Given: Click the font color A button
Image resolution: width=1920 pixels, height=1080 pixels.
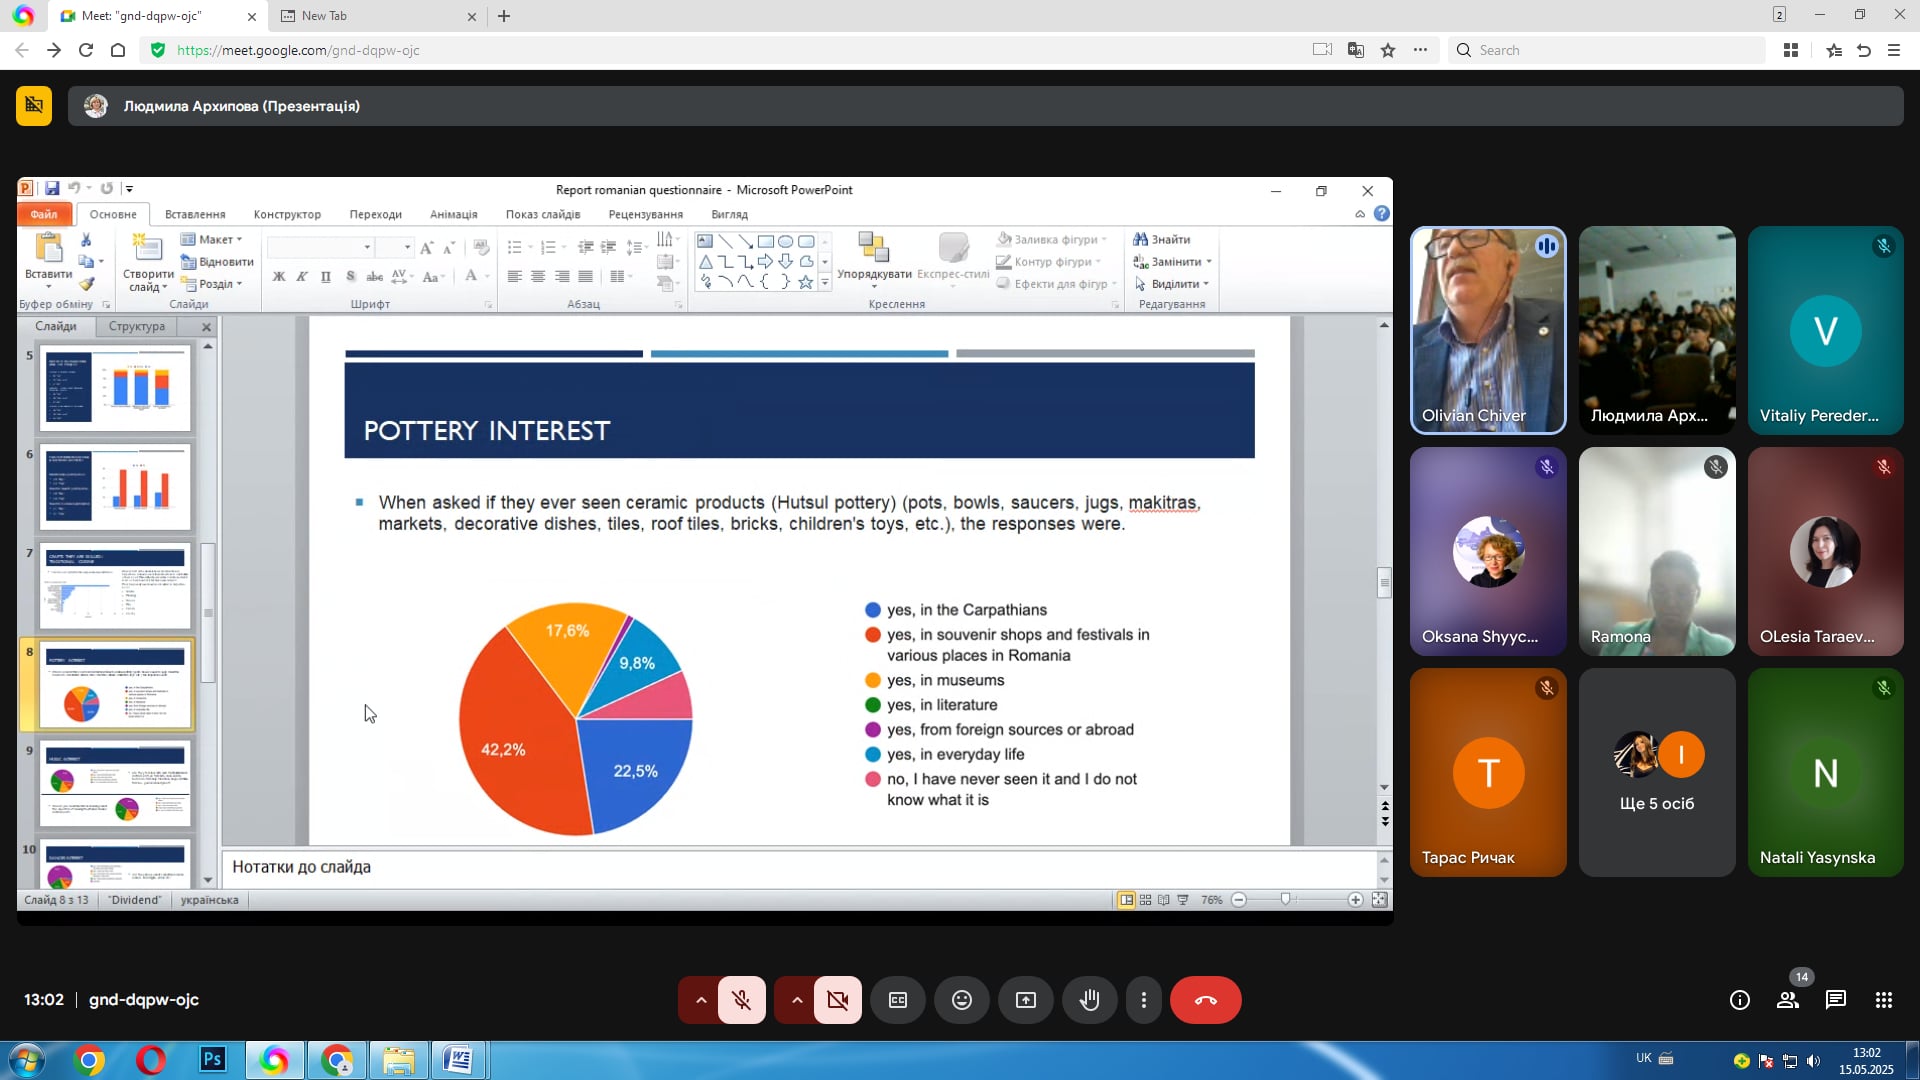Looking at the screenshot, I should pyautogui.click(x=471, y=277).
